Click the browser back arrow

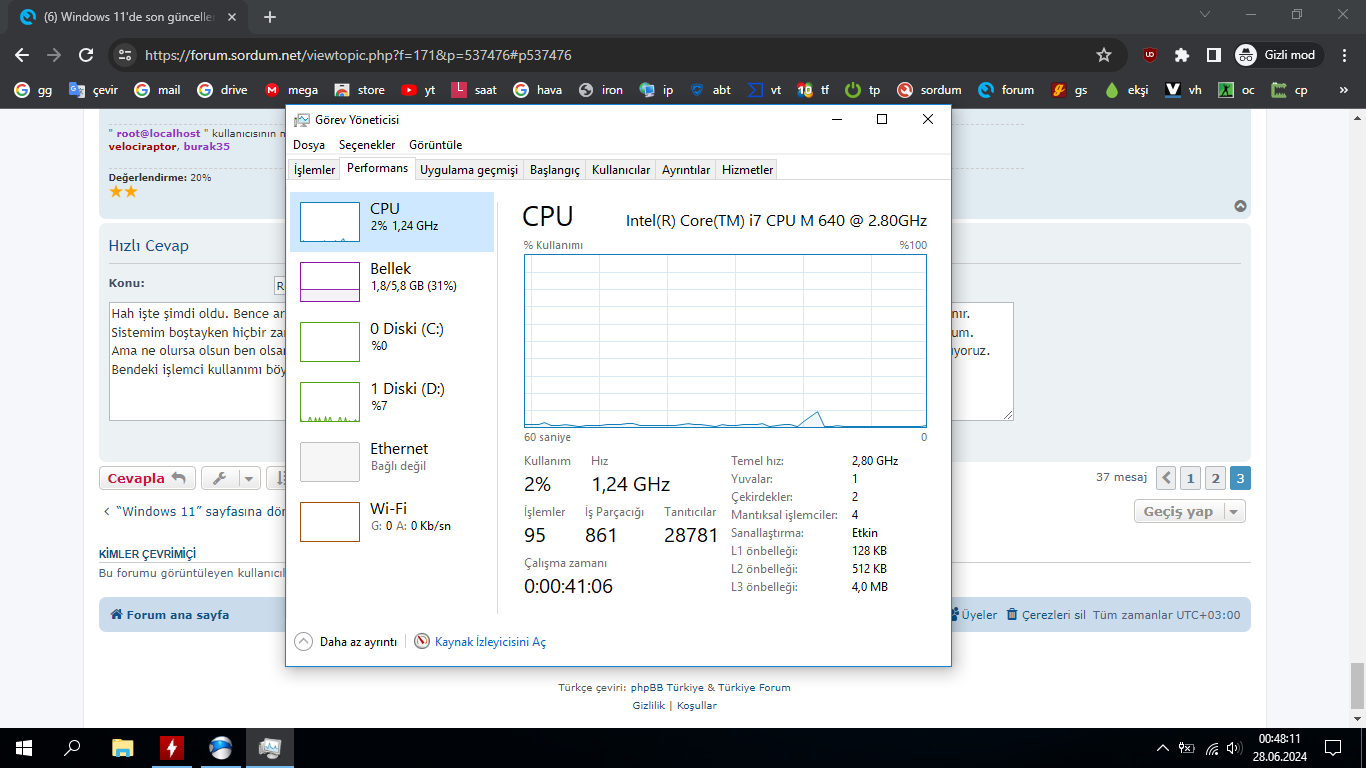[22, 55]
